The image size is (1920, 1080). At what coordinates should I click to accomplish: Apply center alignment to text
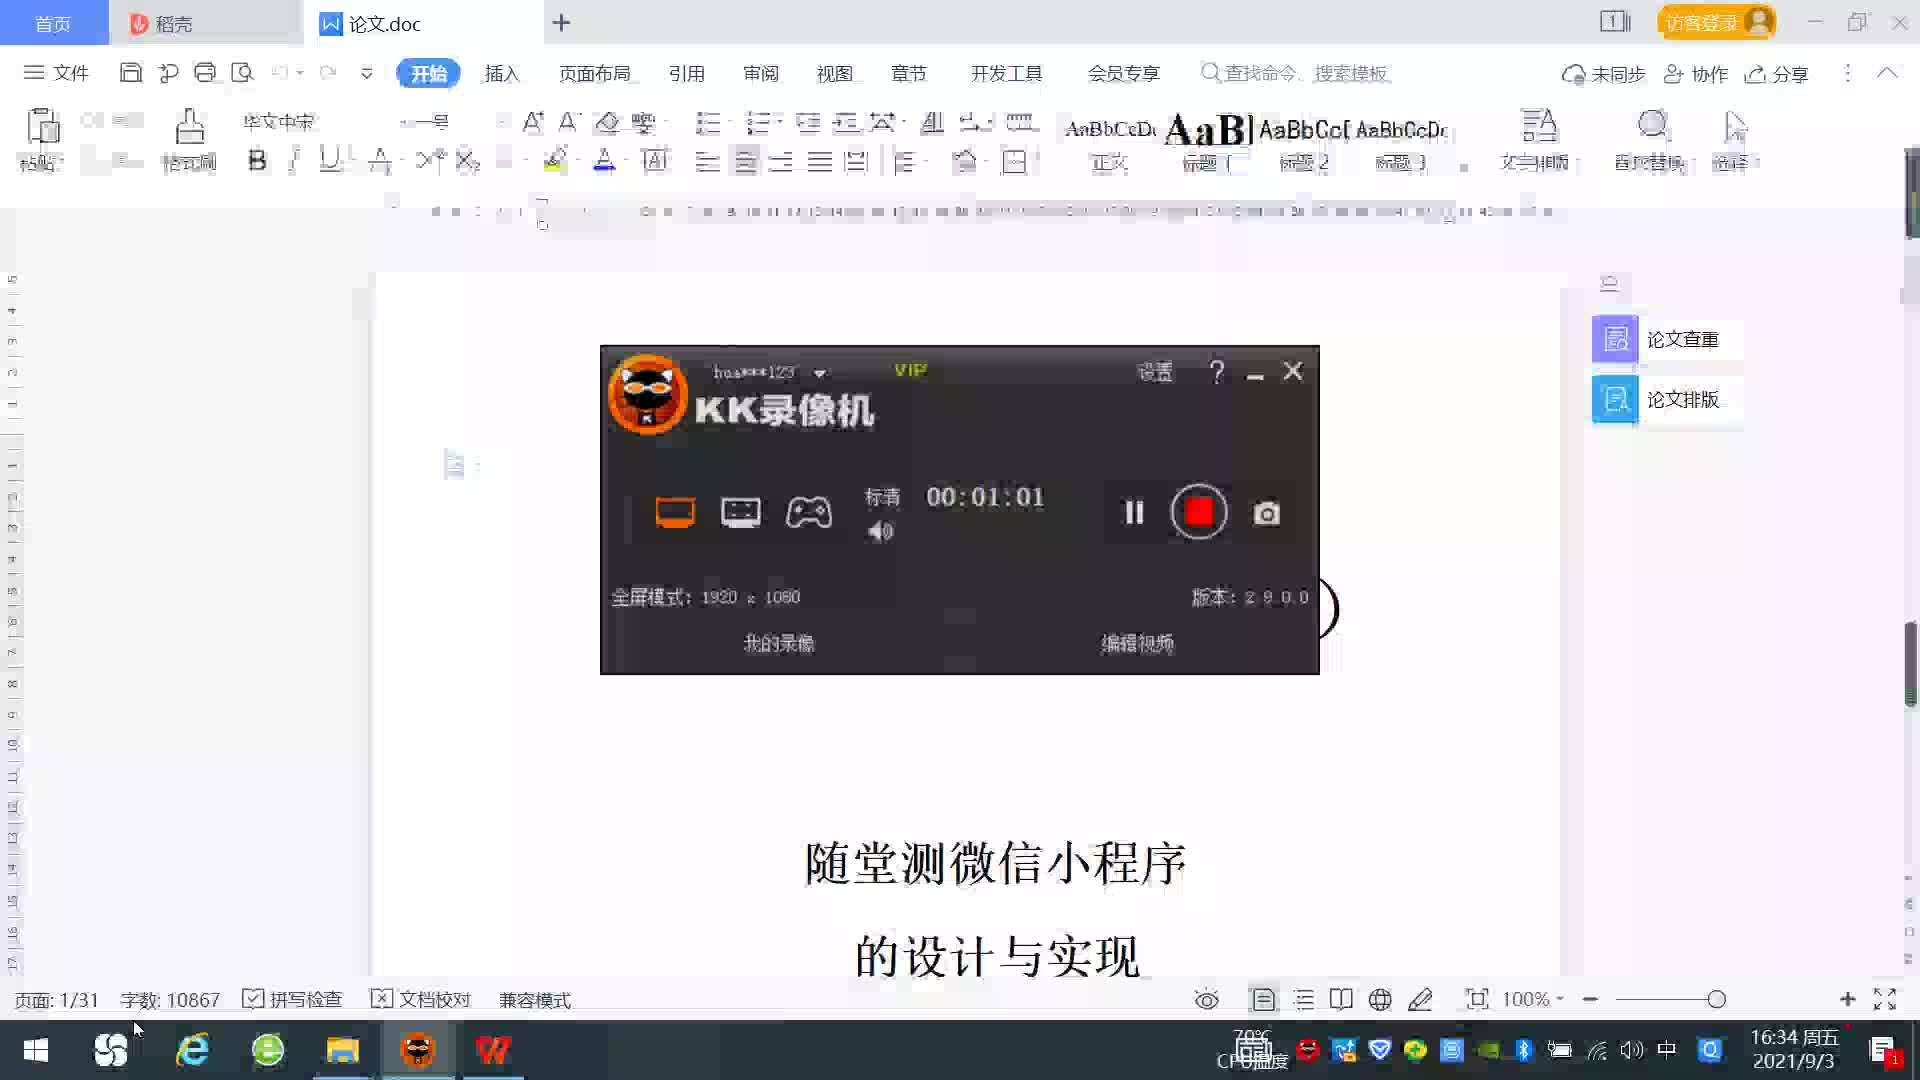point(745,162)
